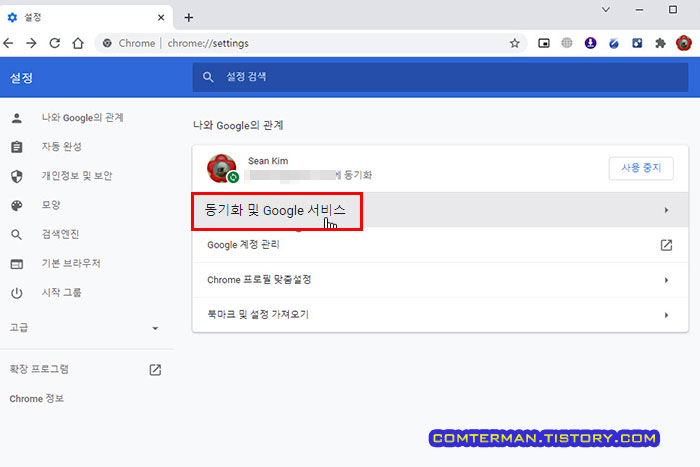
Task: Open the purple download extension icon
Action: [x=590, y=43]
